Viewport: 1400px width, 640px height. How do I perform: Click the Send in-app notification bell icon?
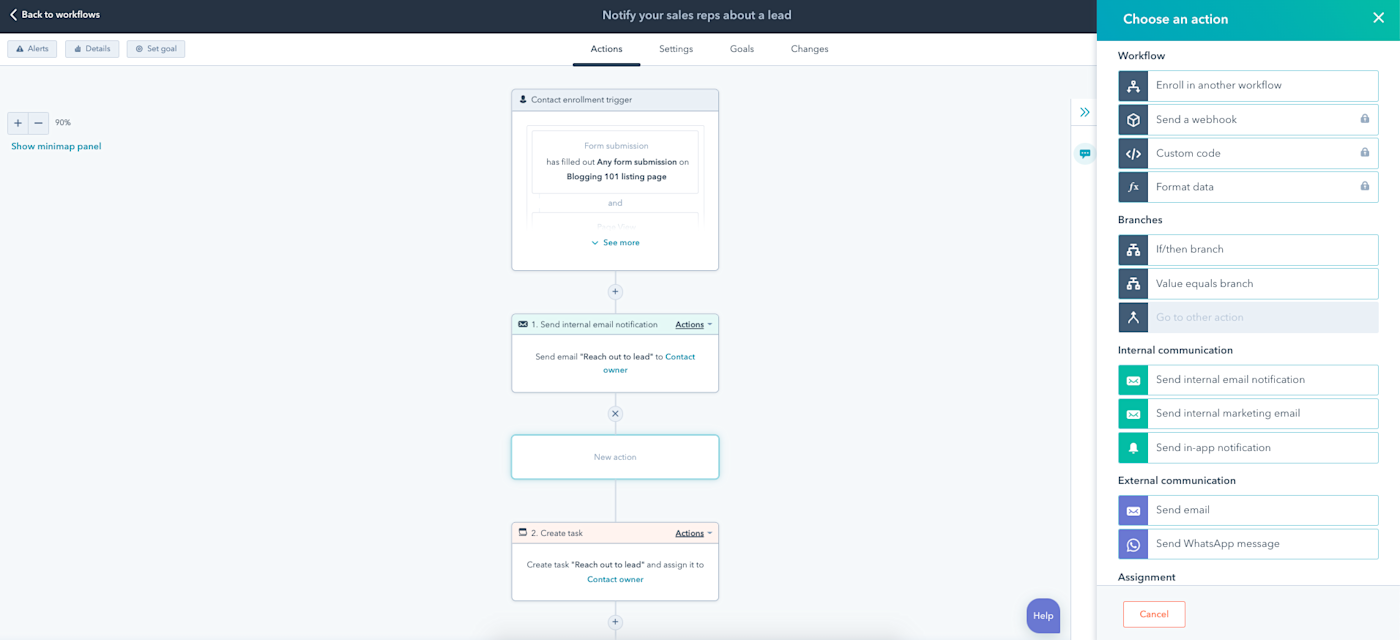tap(1133, 448)
